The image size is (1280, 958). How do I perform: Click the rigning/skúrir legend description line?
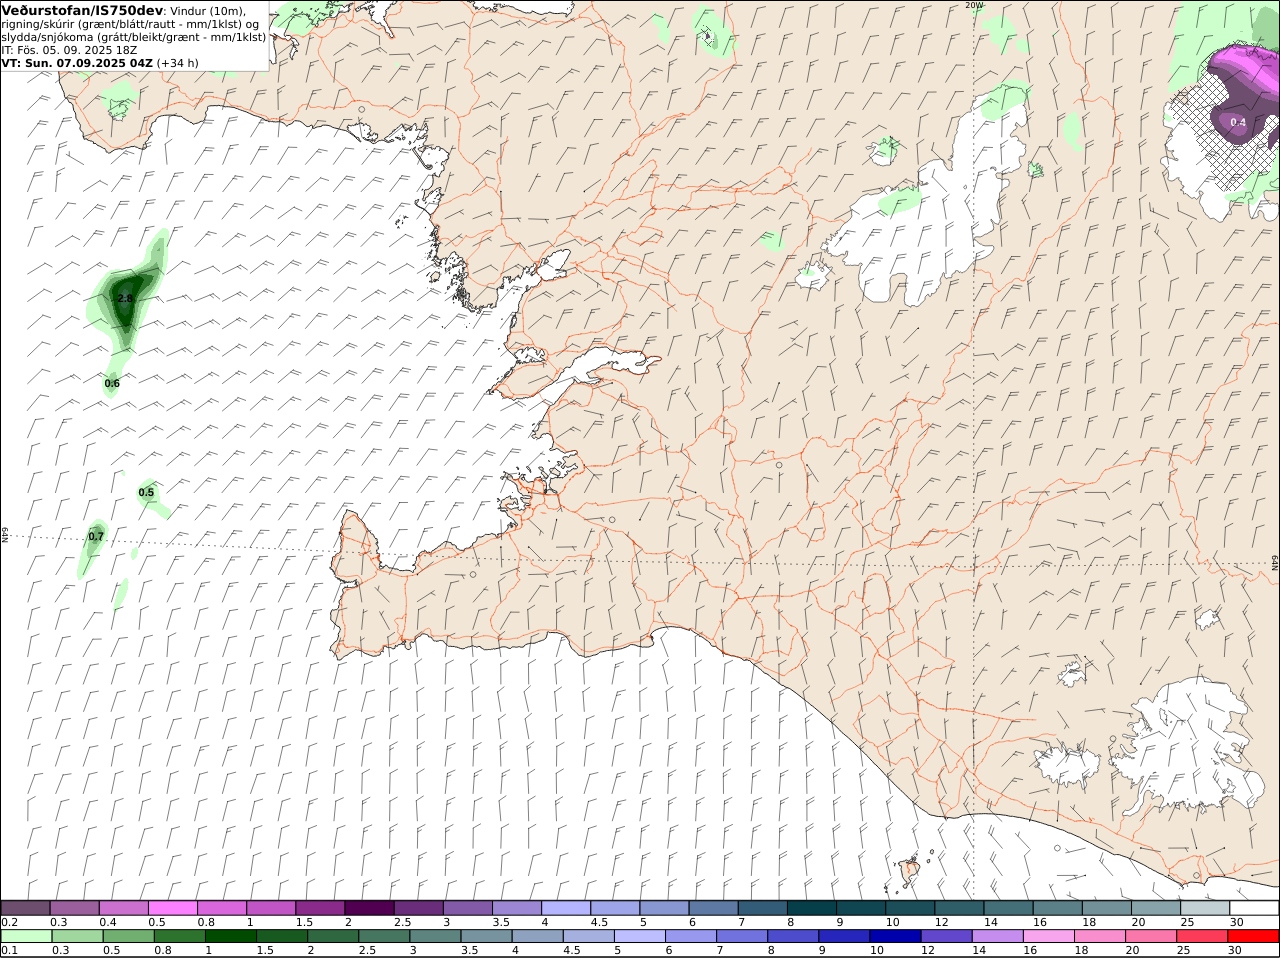[130, 24]
